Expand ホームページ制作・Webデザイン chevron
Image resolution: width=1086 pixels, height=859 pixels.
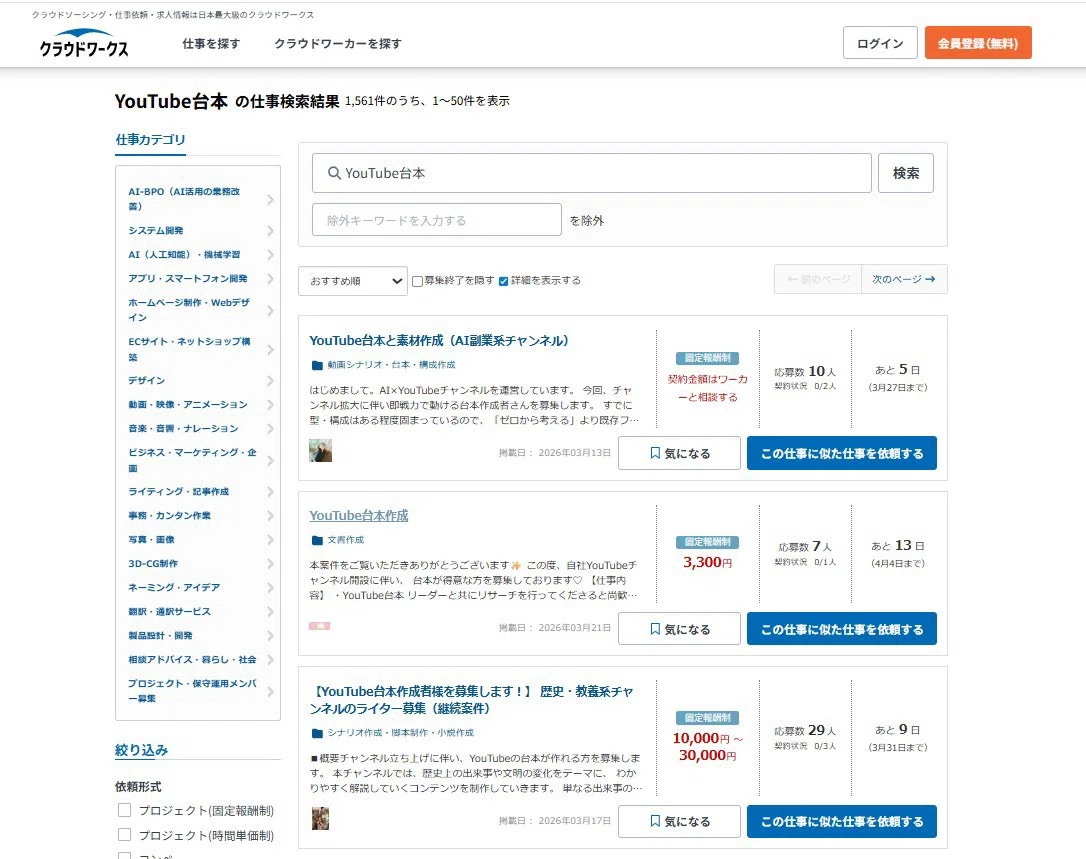pos(270,310)
